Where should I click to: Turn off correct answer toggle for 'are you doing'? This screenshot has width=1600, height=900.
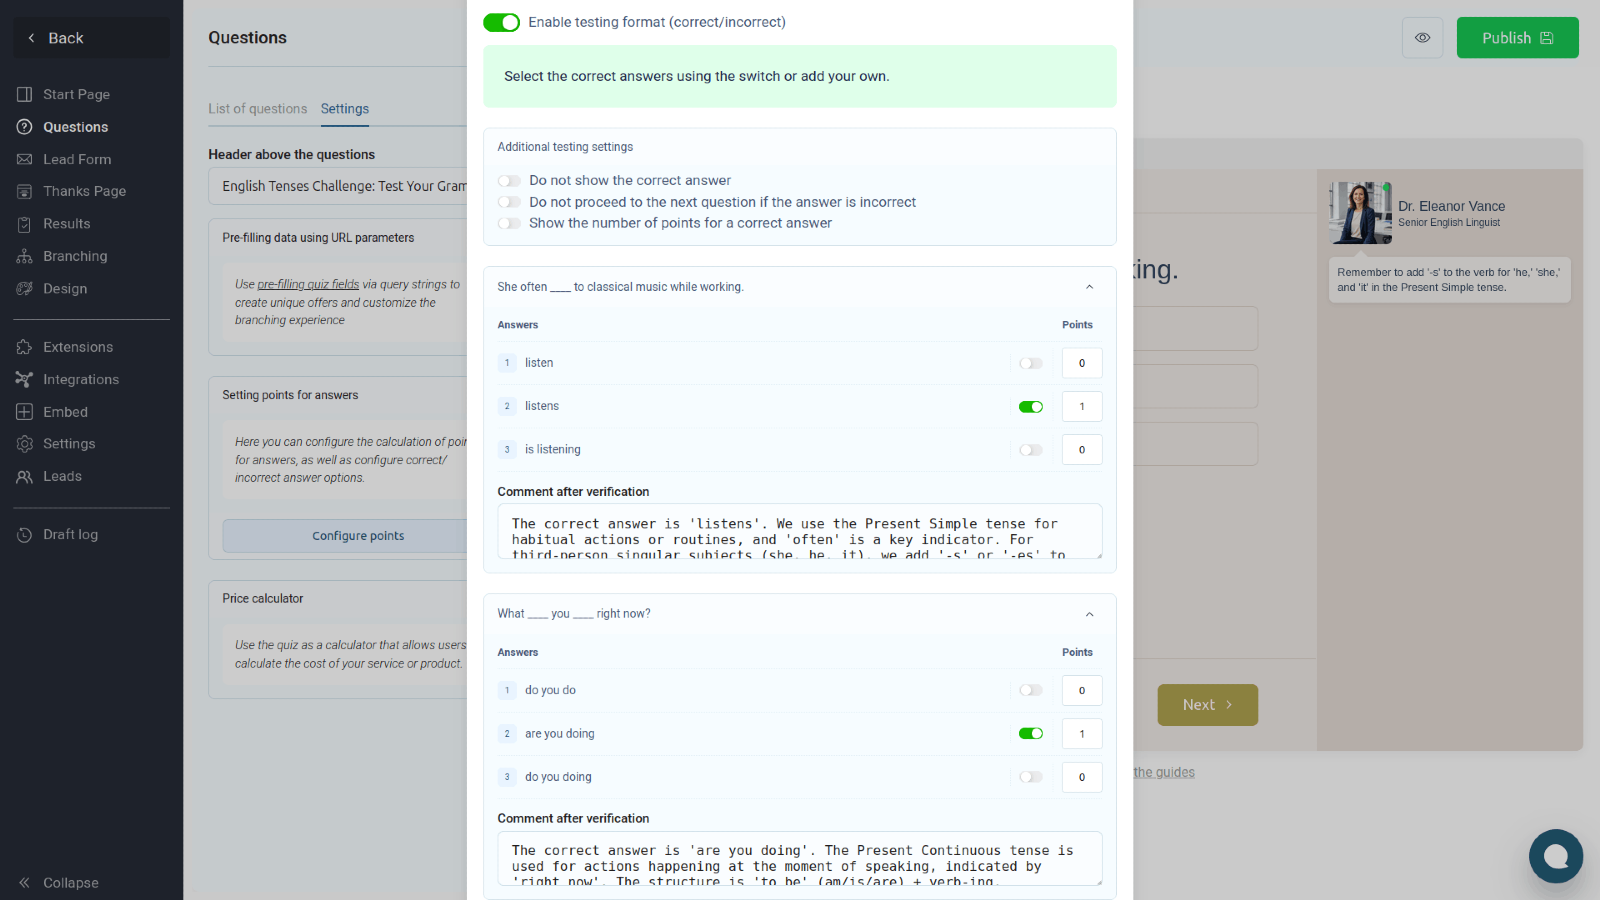1030,733
